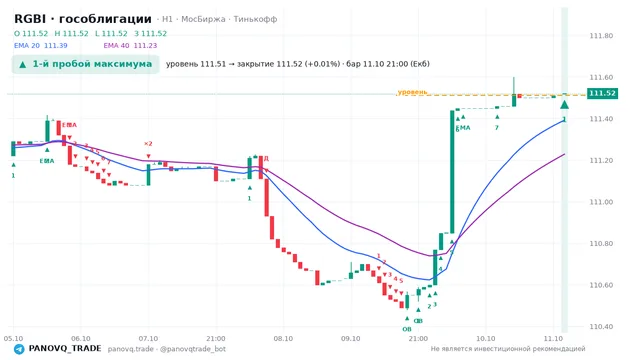Click the 'EMA 40 111.23' legend entry
Image resolution: width=640 pixels, height=360 pixels.
click(x=130, y=45)
